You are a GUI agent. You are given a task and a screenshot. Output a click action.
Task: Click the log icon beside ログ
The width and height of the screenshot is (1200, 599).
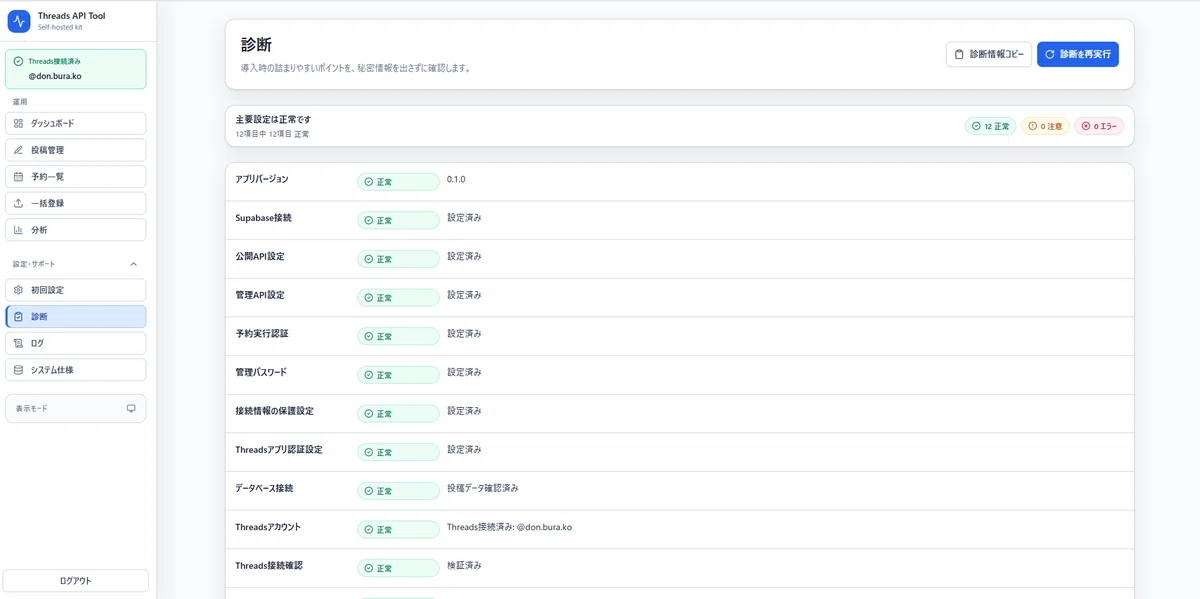click(18, 343)
